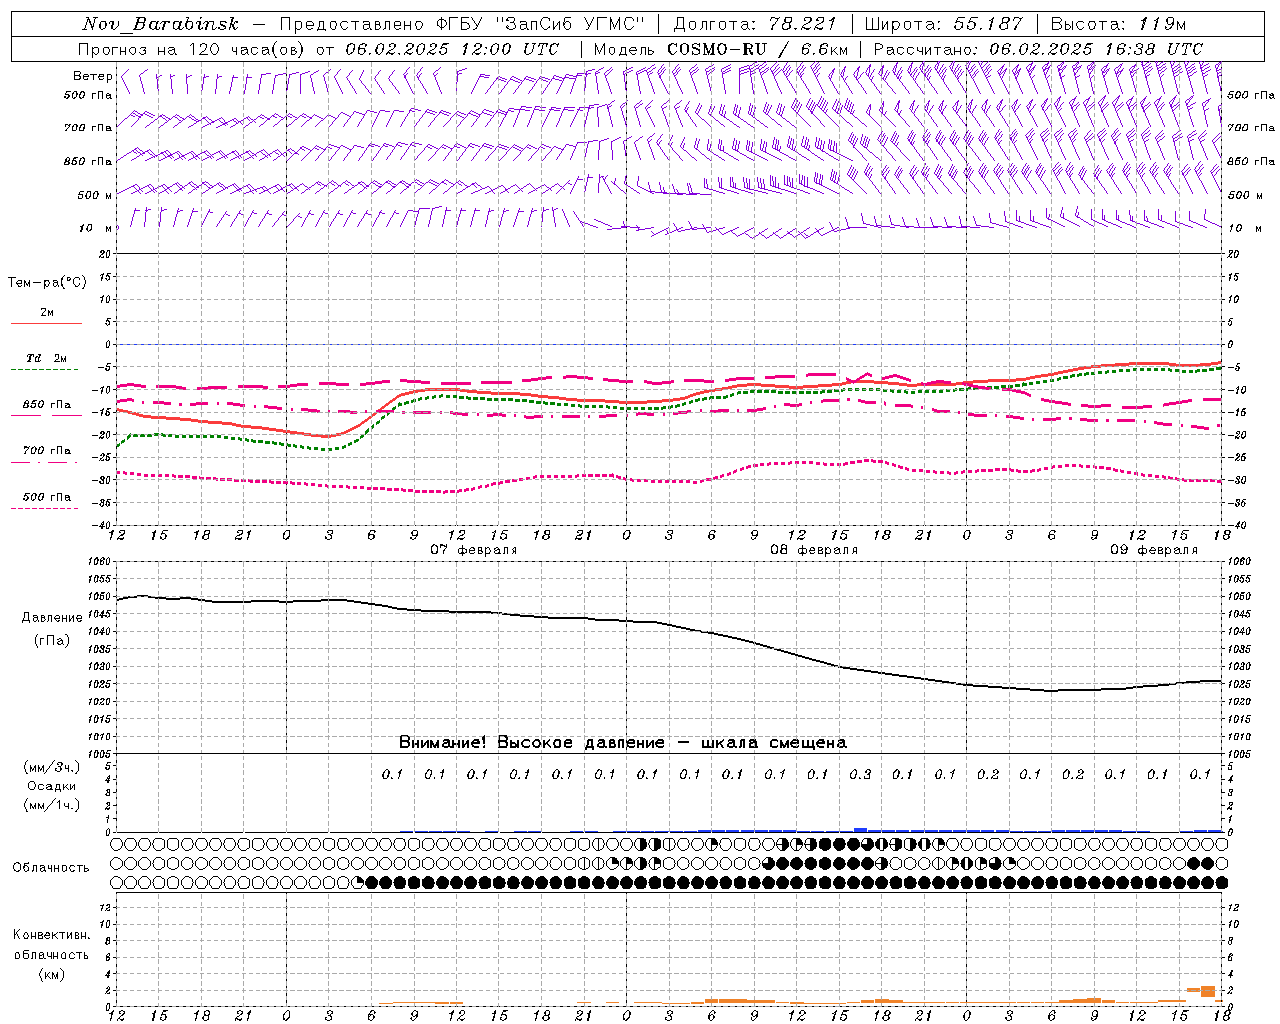Select the 08 февраля date label

click(x=814, y=550)
